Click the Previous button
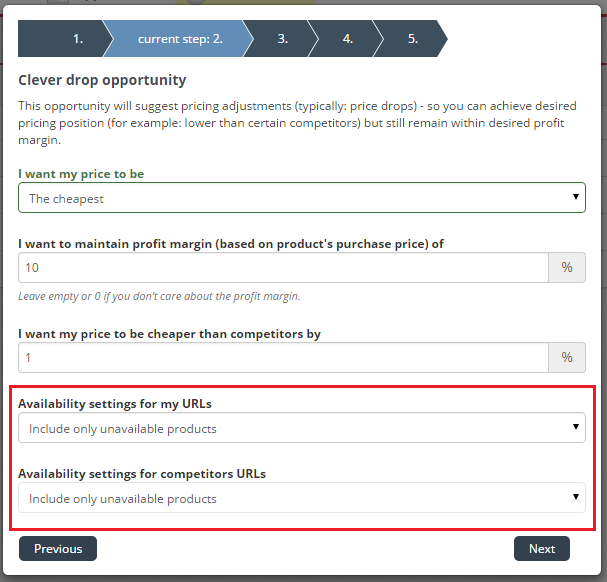 pos(58,549)
